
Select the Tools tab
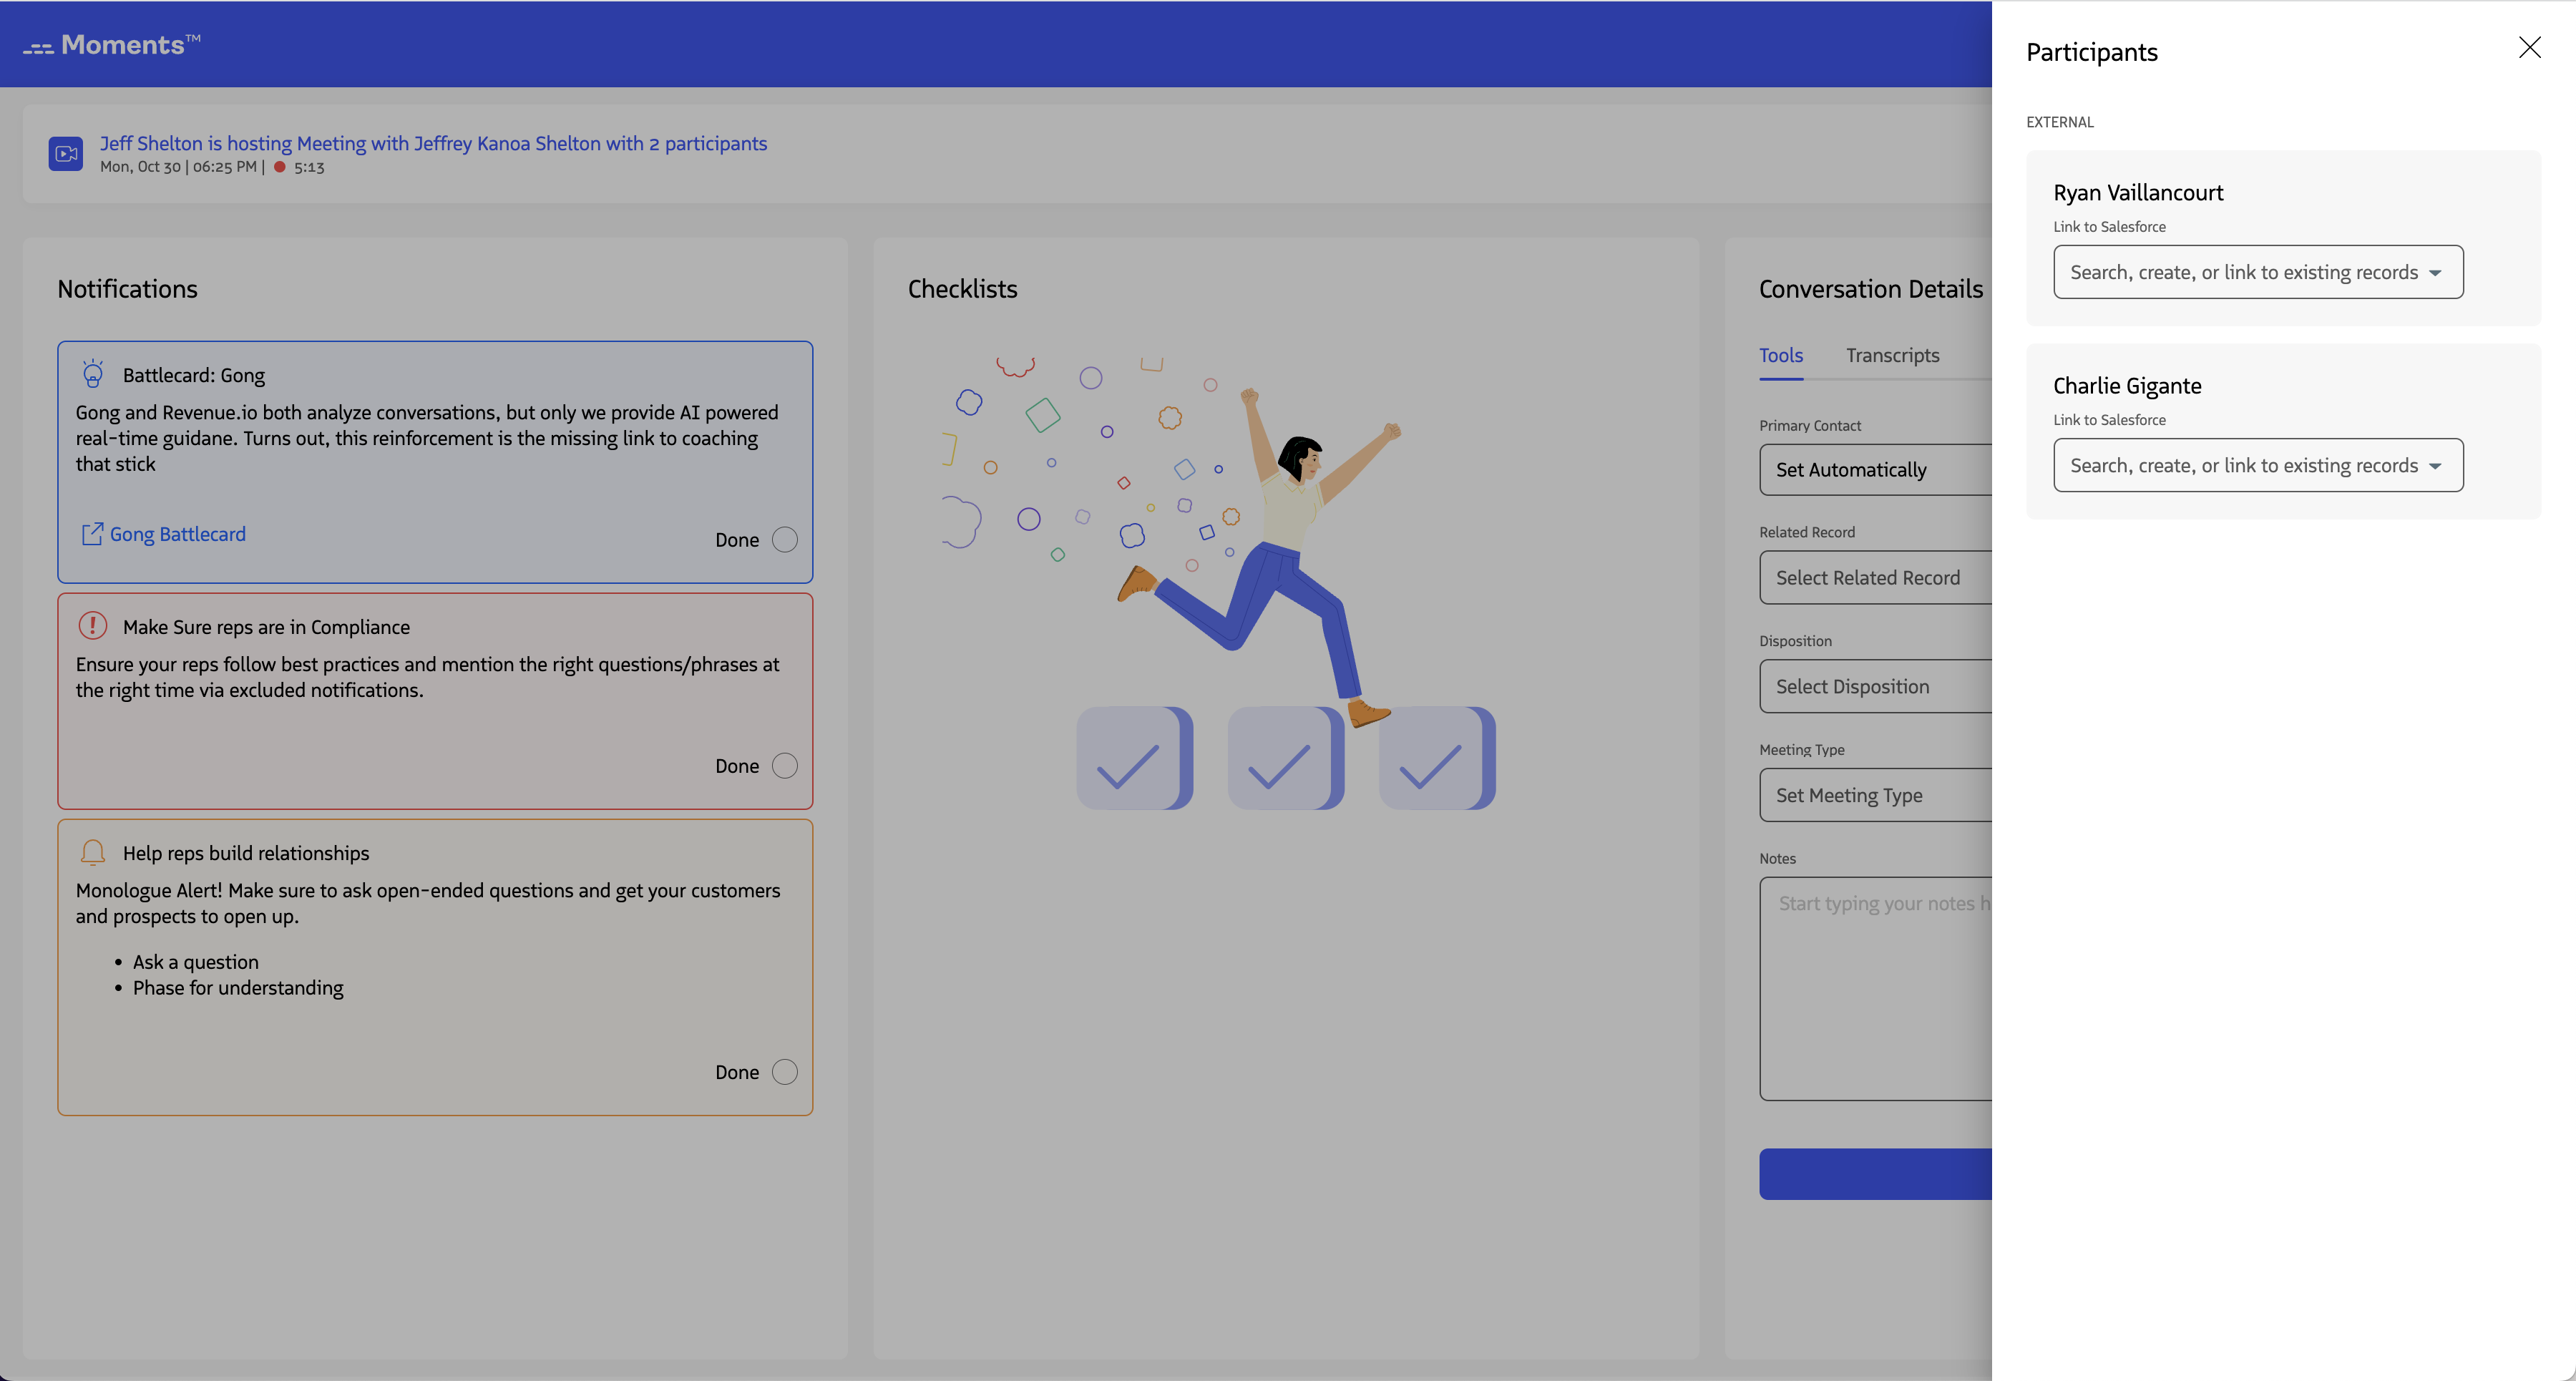[x=1781, y=355]
